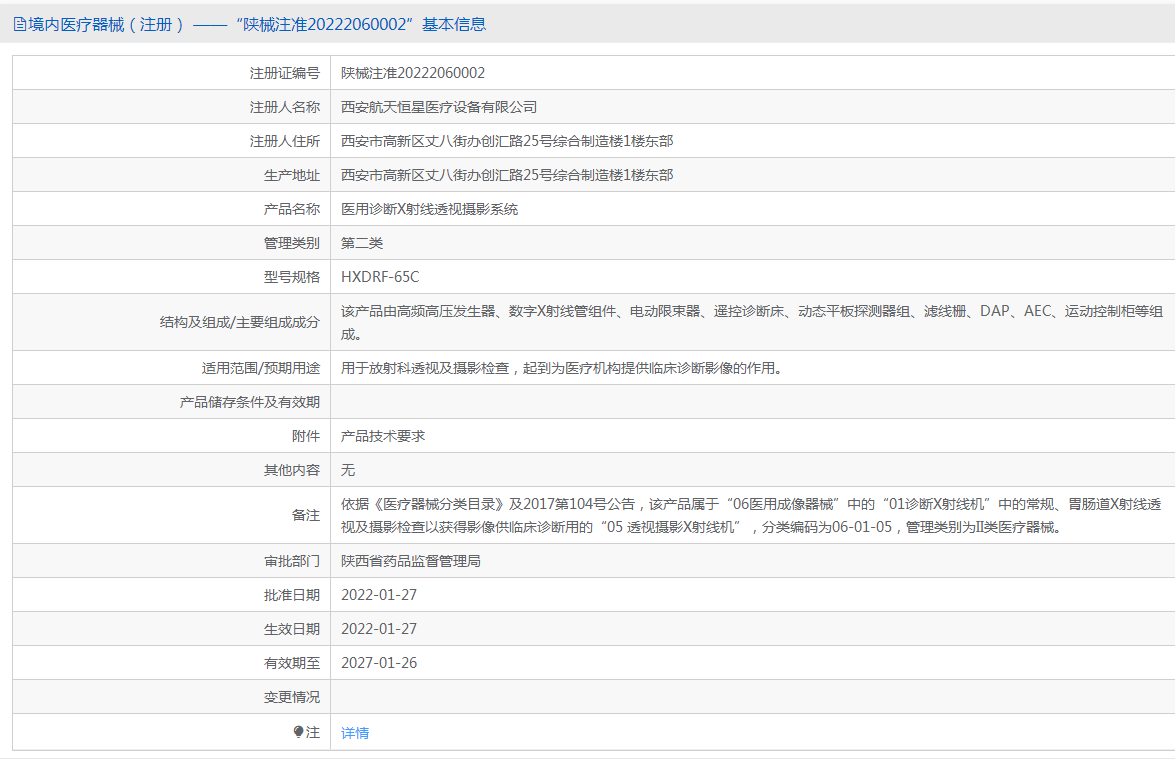Image resolution: width=1175 pixels, height=759 pixels.
Task: Click 2022-01-27 in the 批准日期 row
Action: [x=378, y=595]
